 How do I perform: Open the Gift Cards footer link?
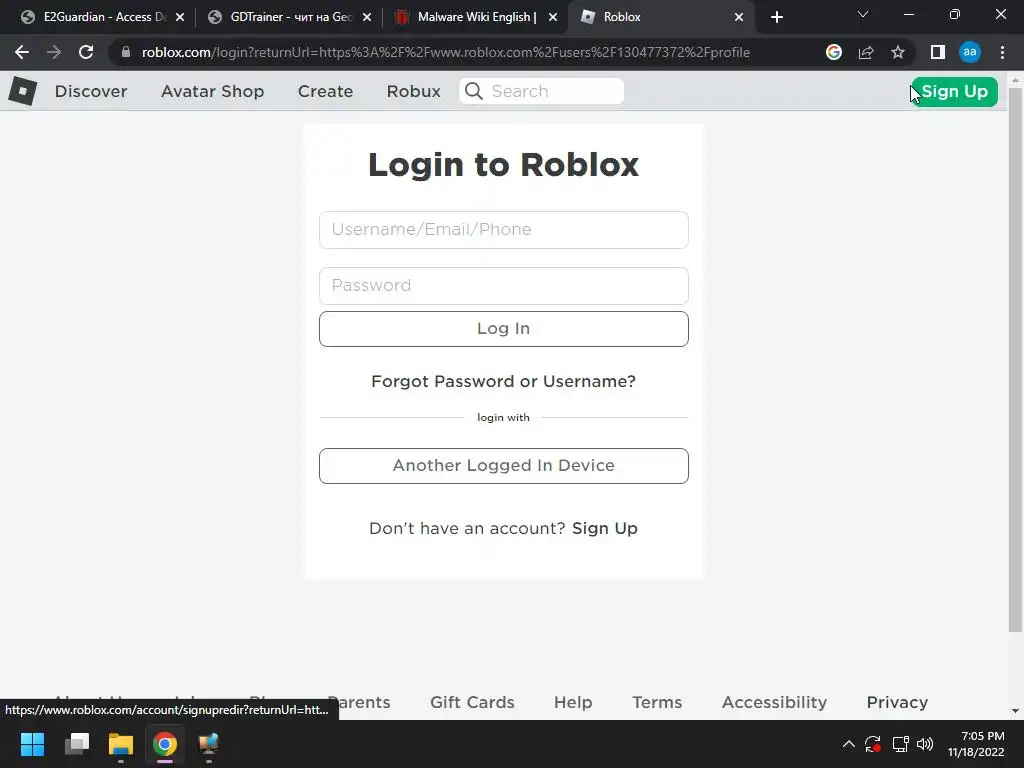(472, 702)
